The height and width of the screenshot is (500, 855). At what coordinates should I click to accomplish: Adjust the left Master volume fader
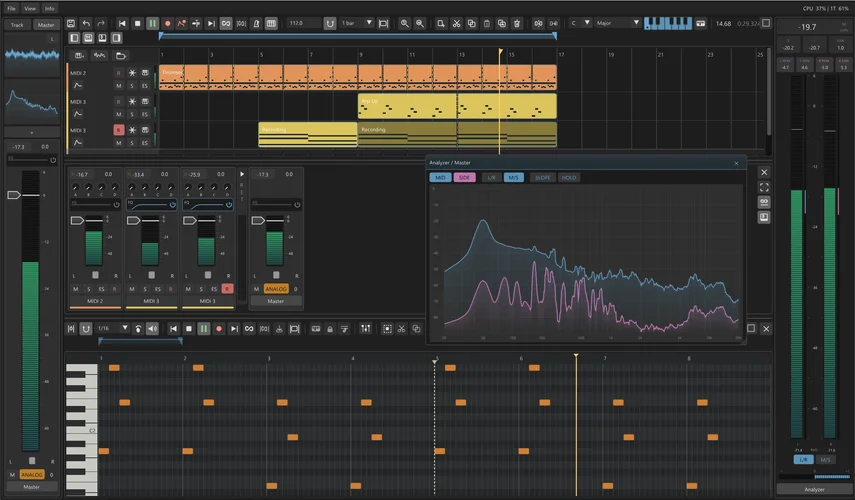coord(14,195)
